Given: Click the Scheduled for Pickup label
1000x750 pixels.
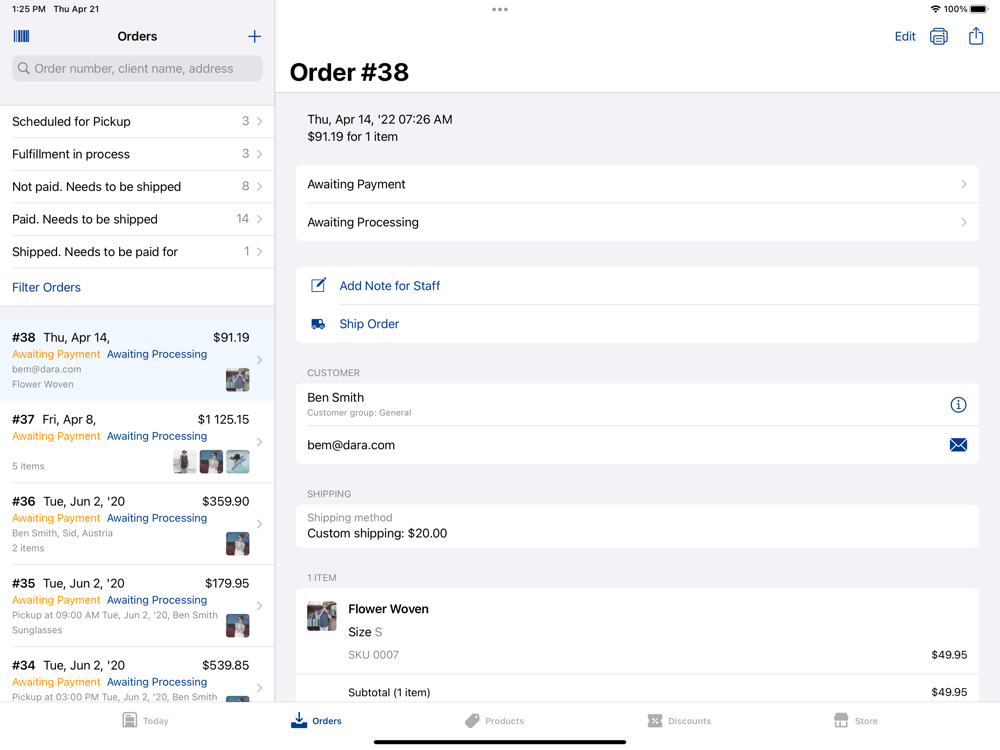Looking at the screenshot, I should [x=71, y=121].
